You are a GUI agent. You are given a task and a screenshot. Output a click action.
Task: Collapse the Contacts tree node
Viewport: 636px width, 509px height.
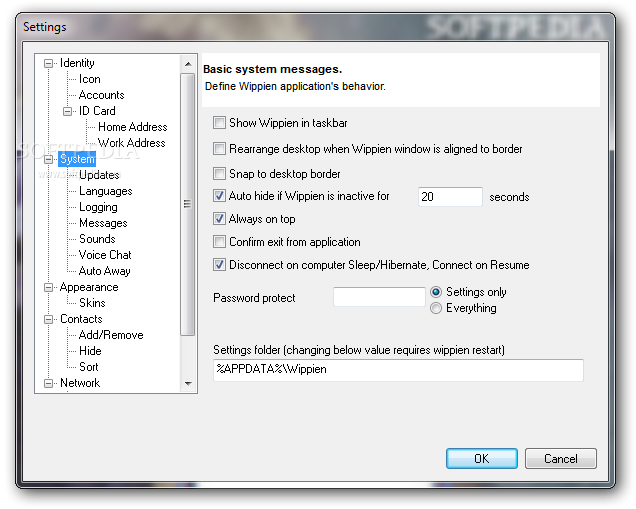pos(48,319)
